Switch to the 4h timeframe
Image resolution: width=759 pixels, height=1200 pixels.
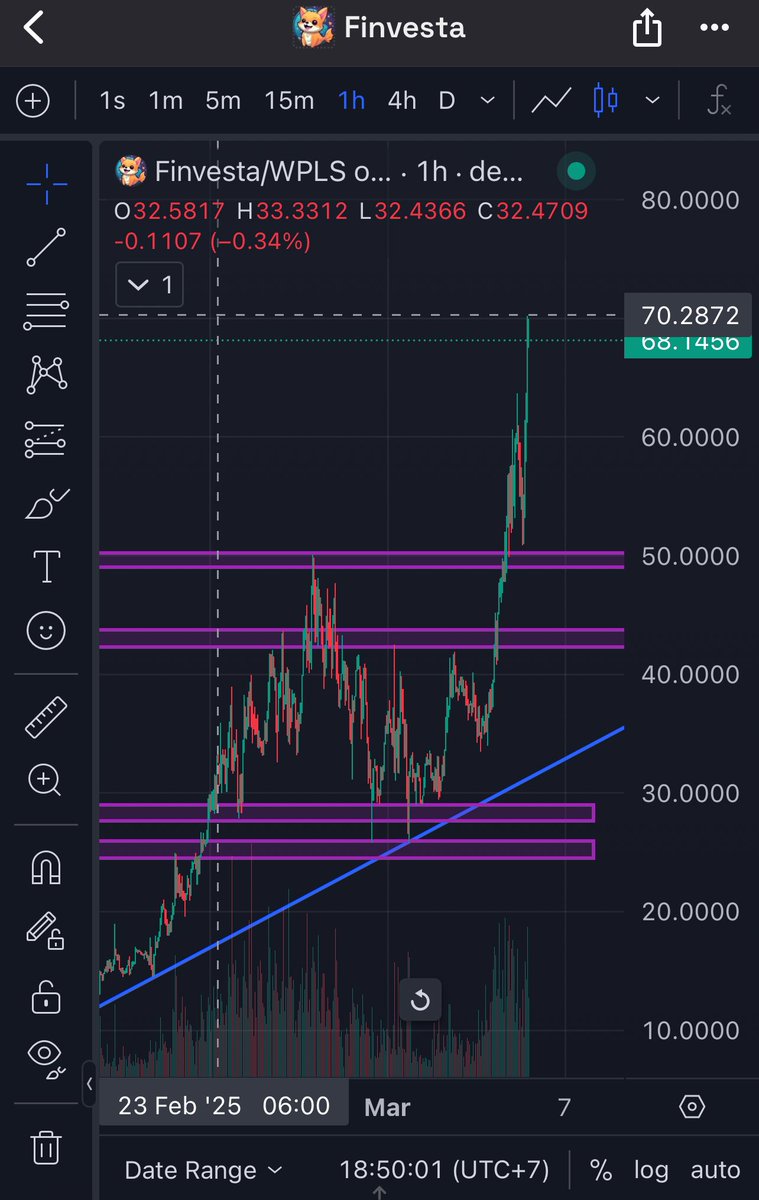coord(402,101)
